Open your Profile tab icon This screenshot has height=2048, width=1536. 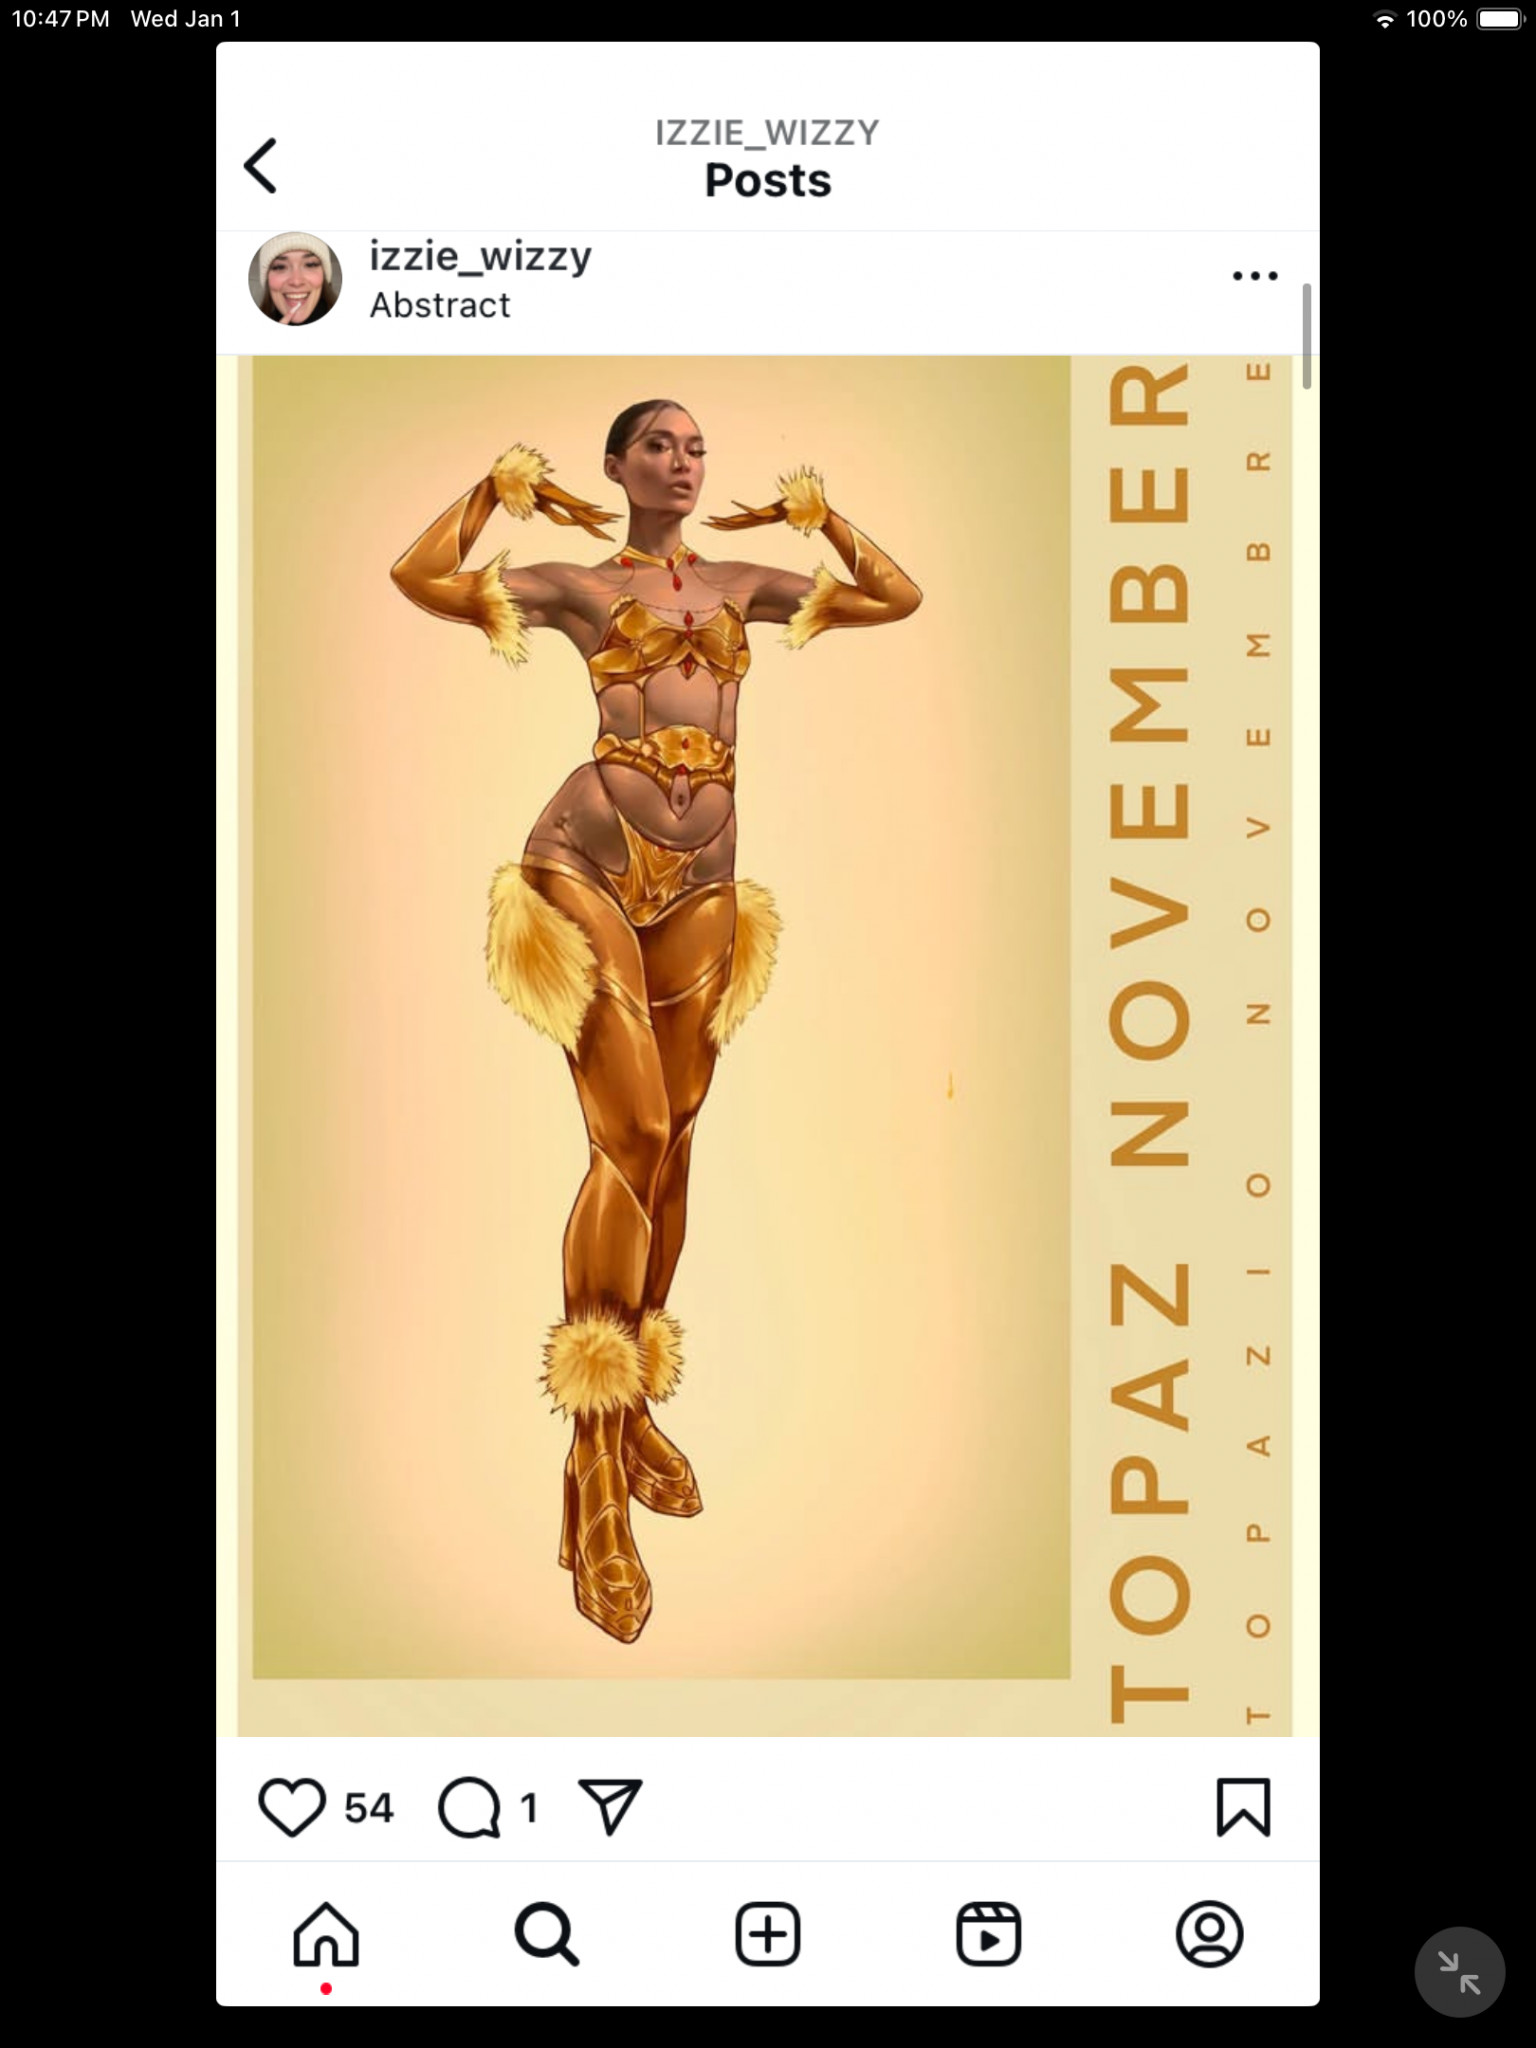tap(1210, 1934)
